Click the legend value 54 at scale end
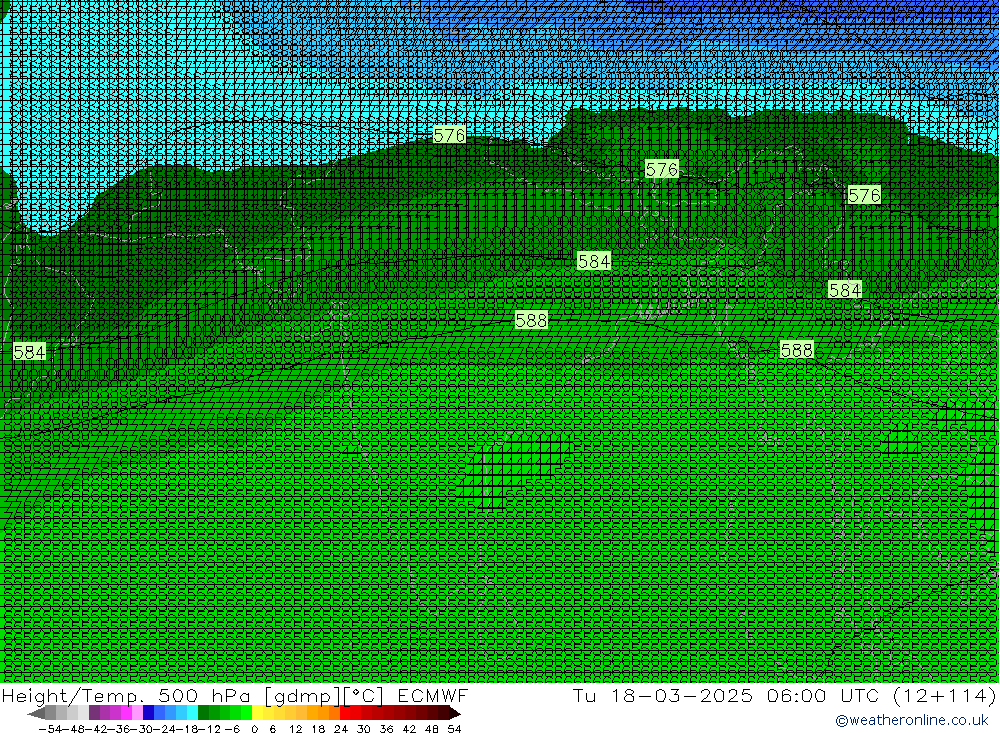The width and height of the screenshot is (1000, 733). pyautogui.click(x=454, y=729)
